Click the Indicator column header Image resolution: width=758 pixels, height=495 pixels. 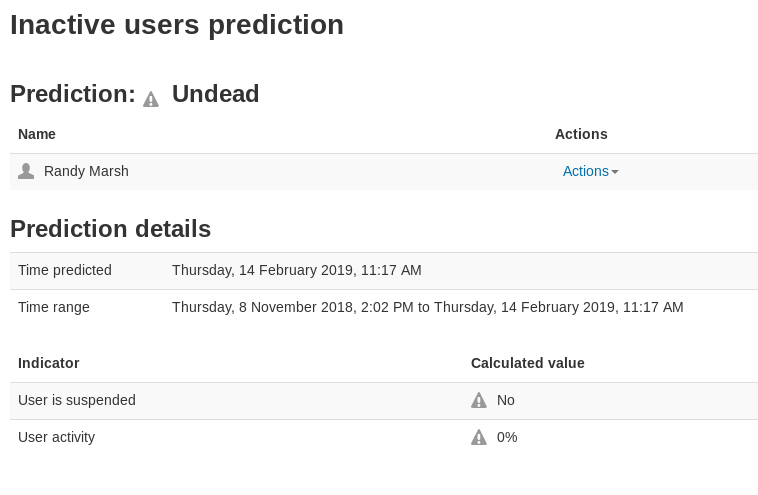(x=48, y=363)
